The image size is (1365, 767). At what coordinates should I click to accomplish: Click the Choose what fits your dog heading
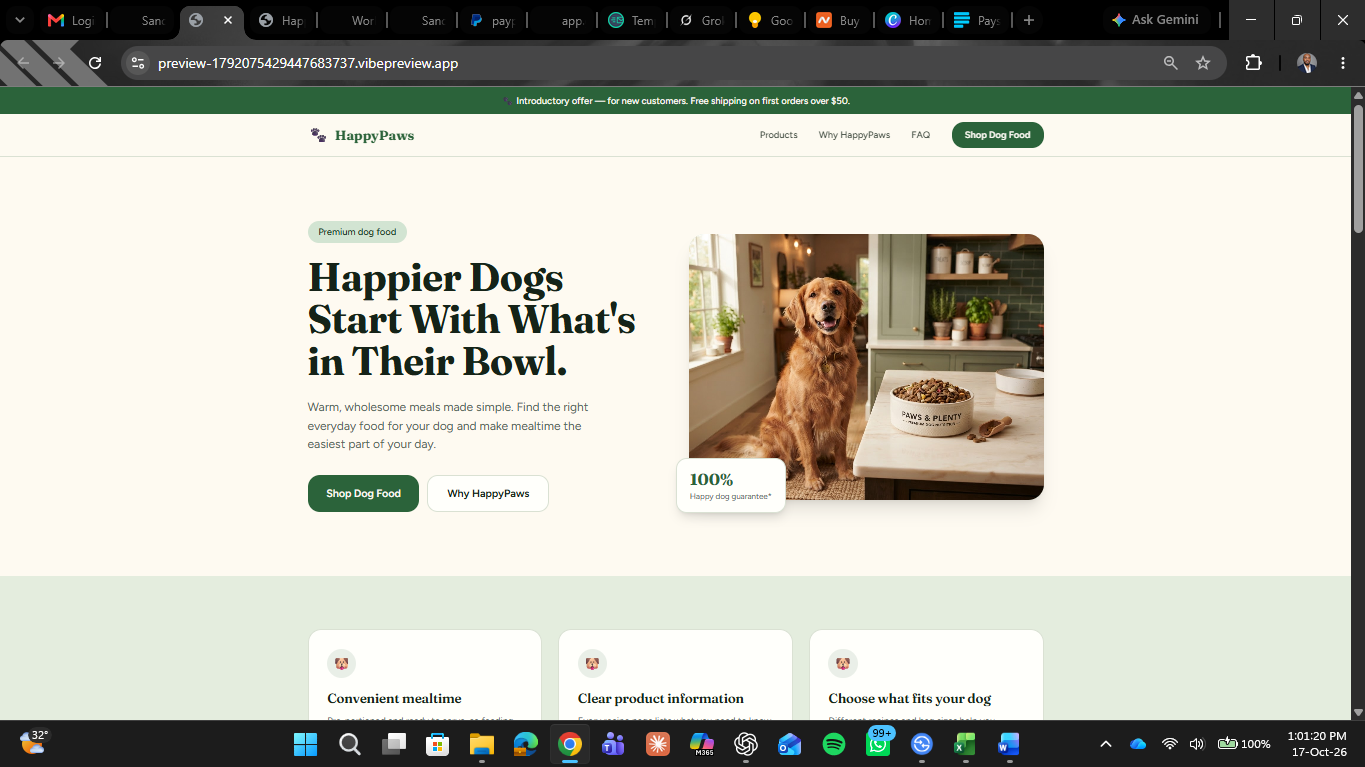(x=910, y=698)
